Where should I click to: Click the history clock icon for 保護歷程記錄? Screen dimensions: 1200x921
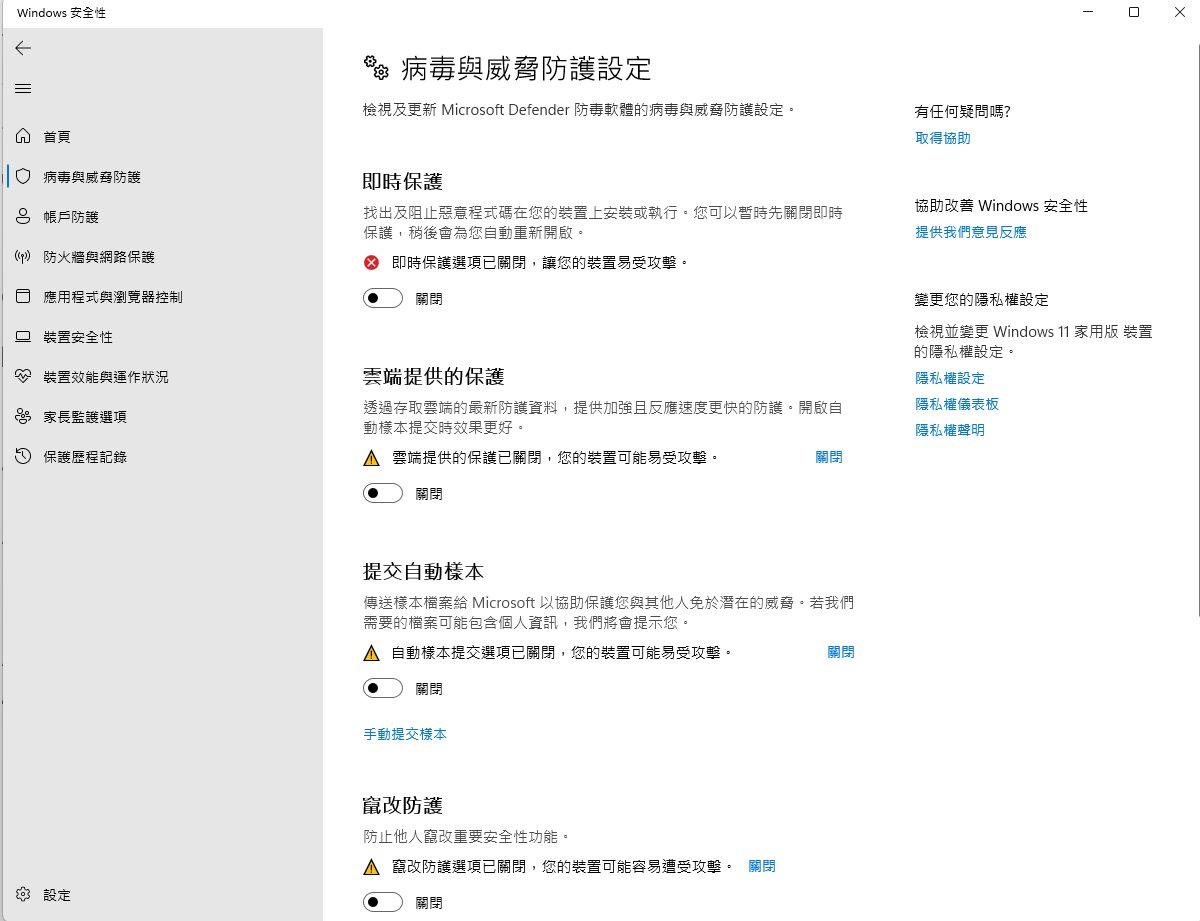[x=23, y=457]
